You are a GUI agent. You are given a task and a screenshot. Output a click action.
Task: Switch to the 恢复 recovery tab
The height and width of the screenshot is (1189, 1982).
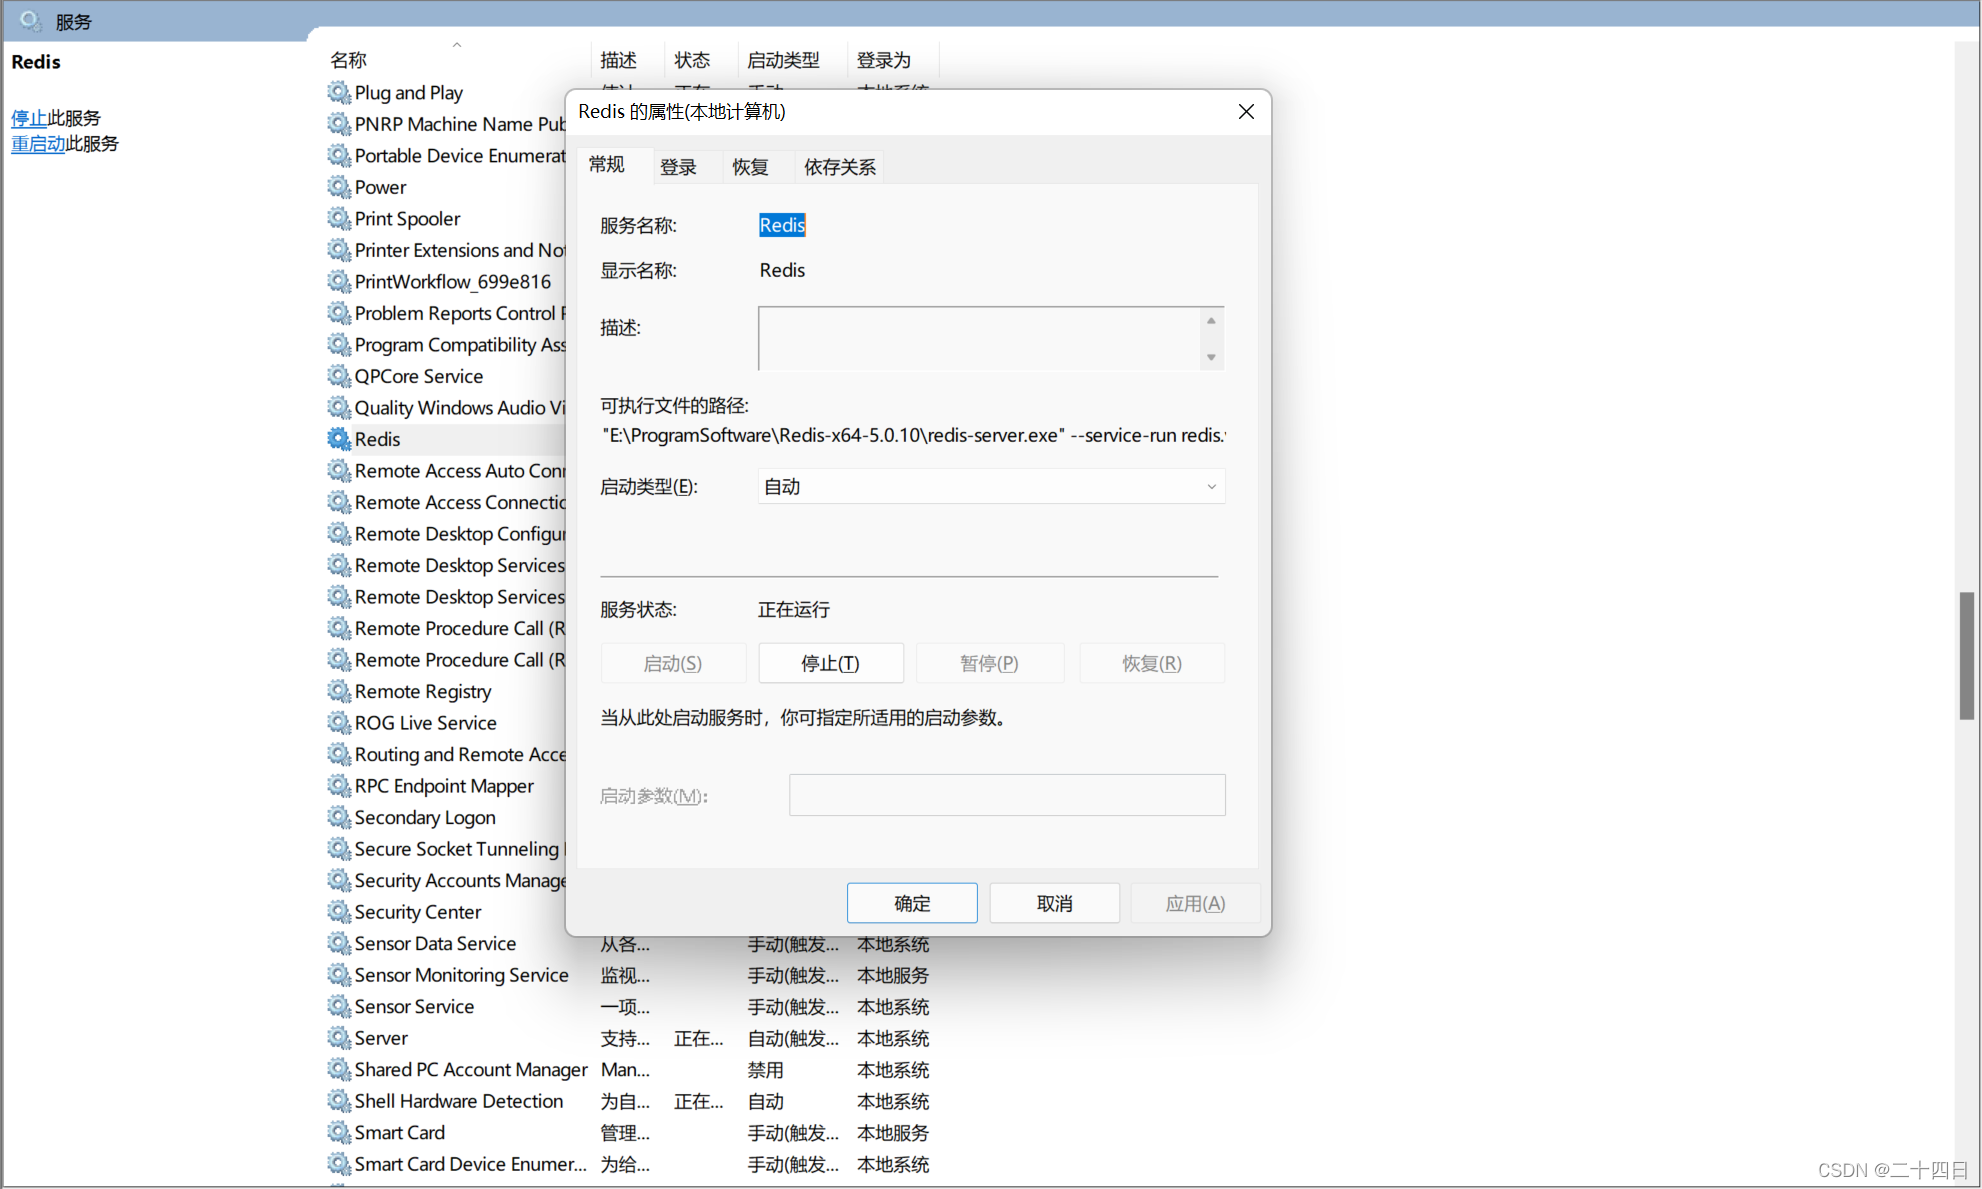coord(750,167)
